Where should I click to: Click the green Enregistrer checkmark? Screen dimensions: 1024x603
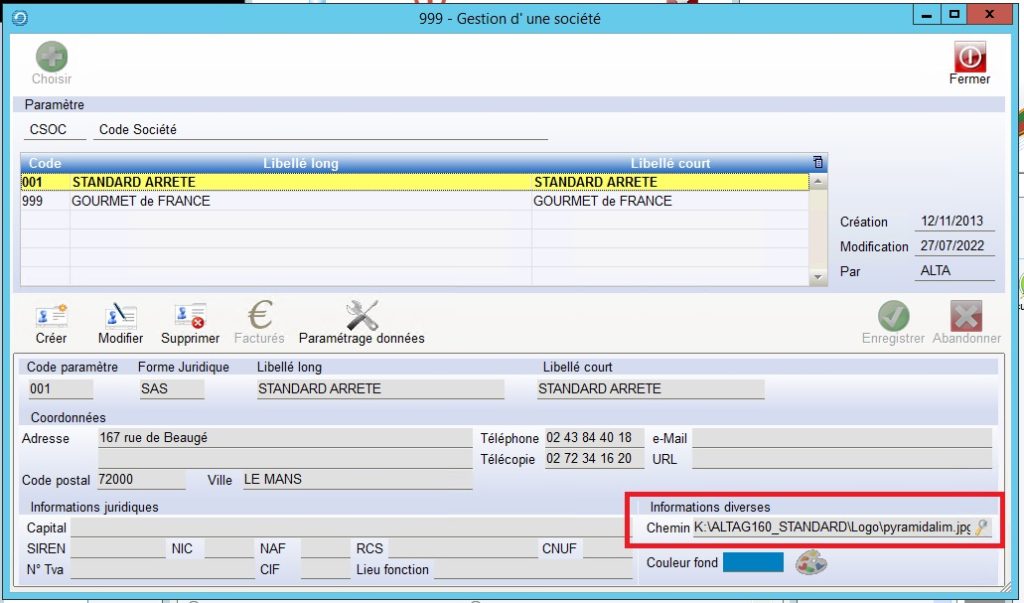point(893,316)
